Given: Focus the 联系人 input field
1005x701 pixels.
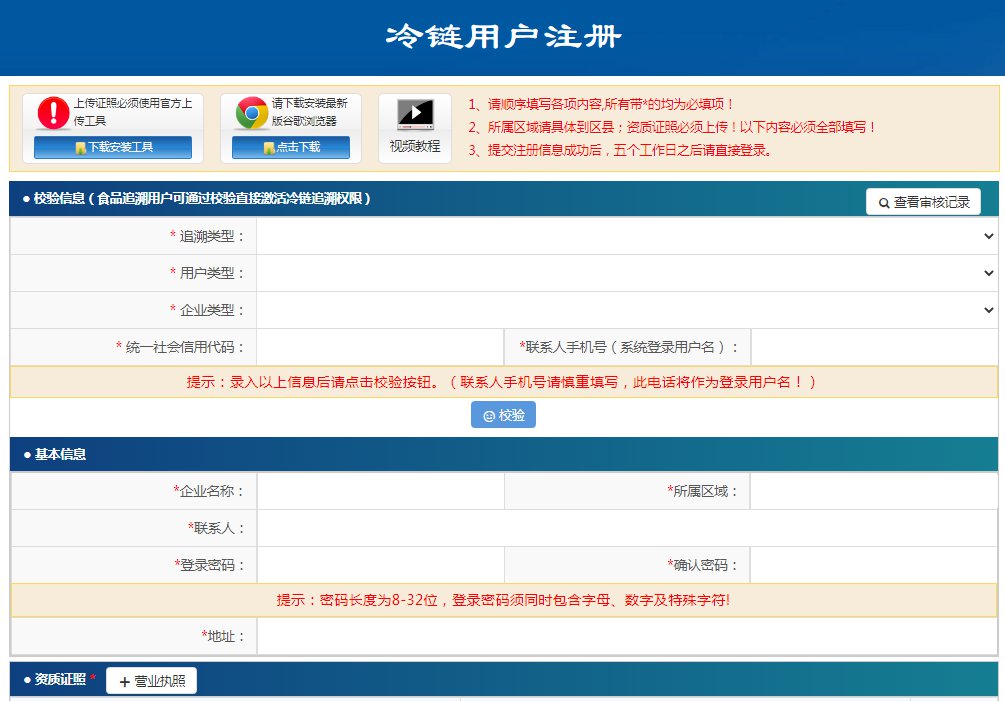Looking at the screenshot, I should click(627, 528).
